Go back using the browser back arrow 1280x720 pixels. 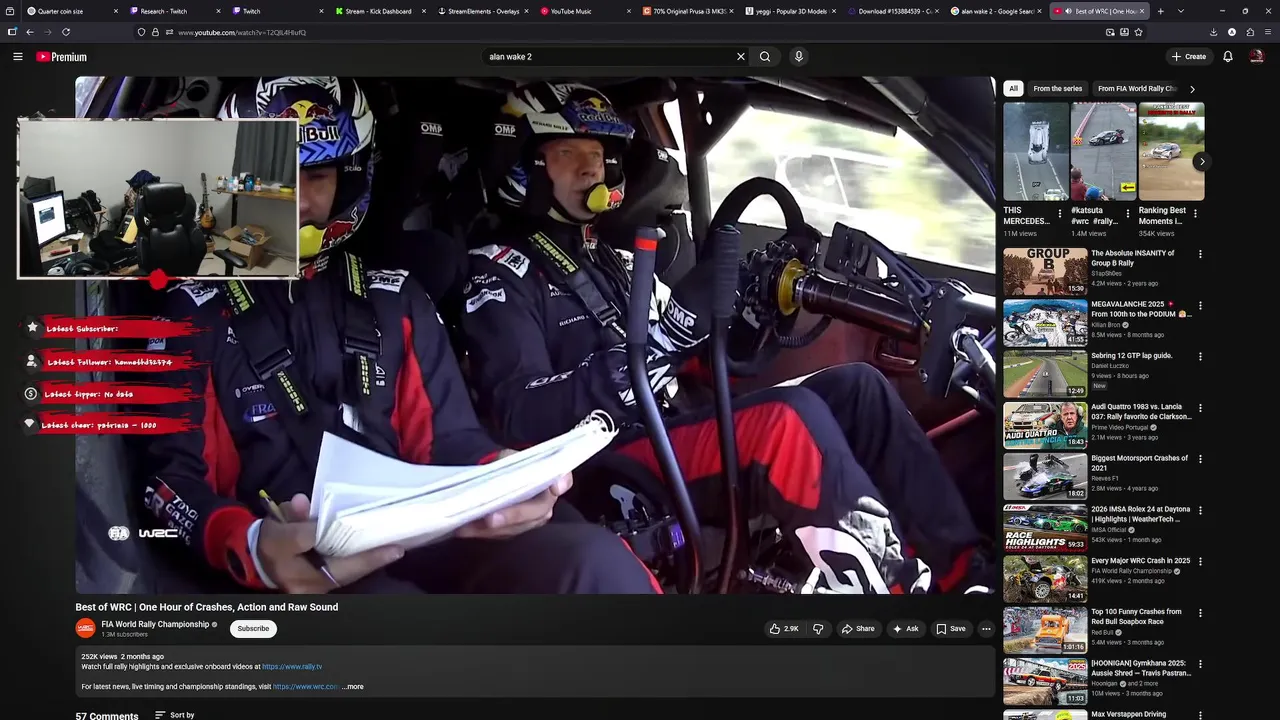click(x=30, y=32)
